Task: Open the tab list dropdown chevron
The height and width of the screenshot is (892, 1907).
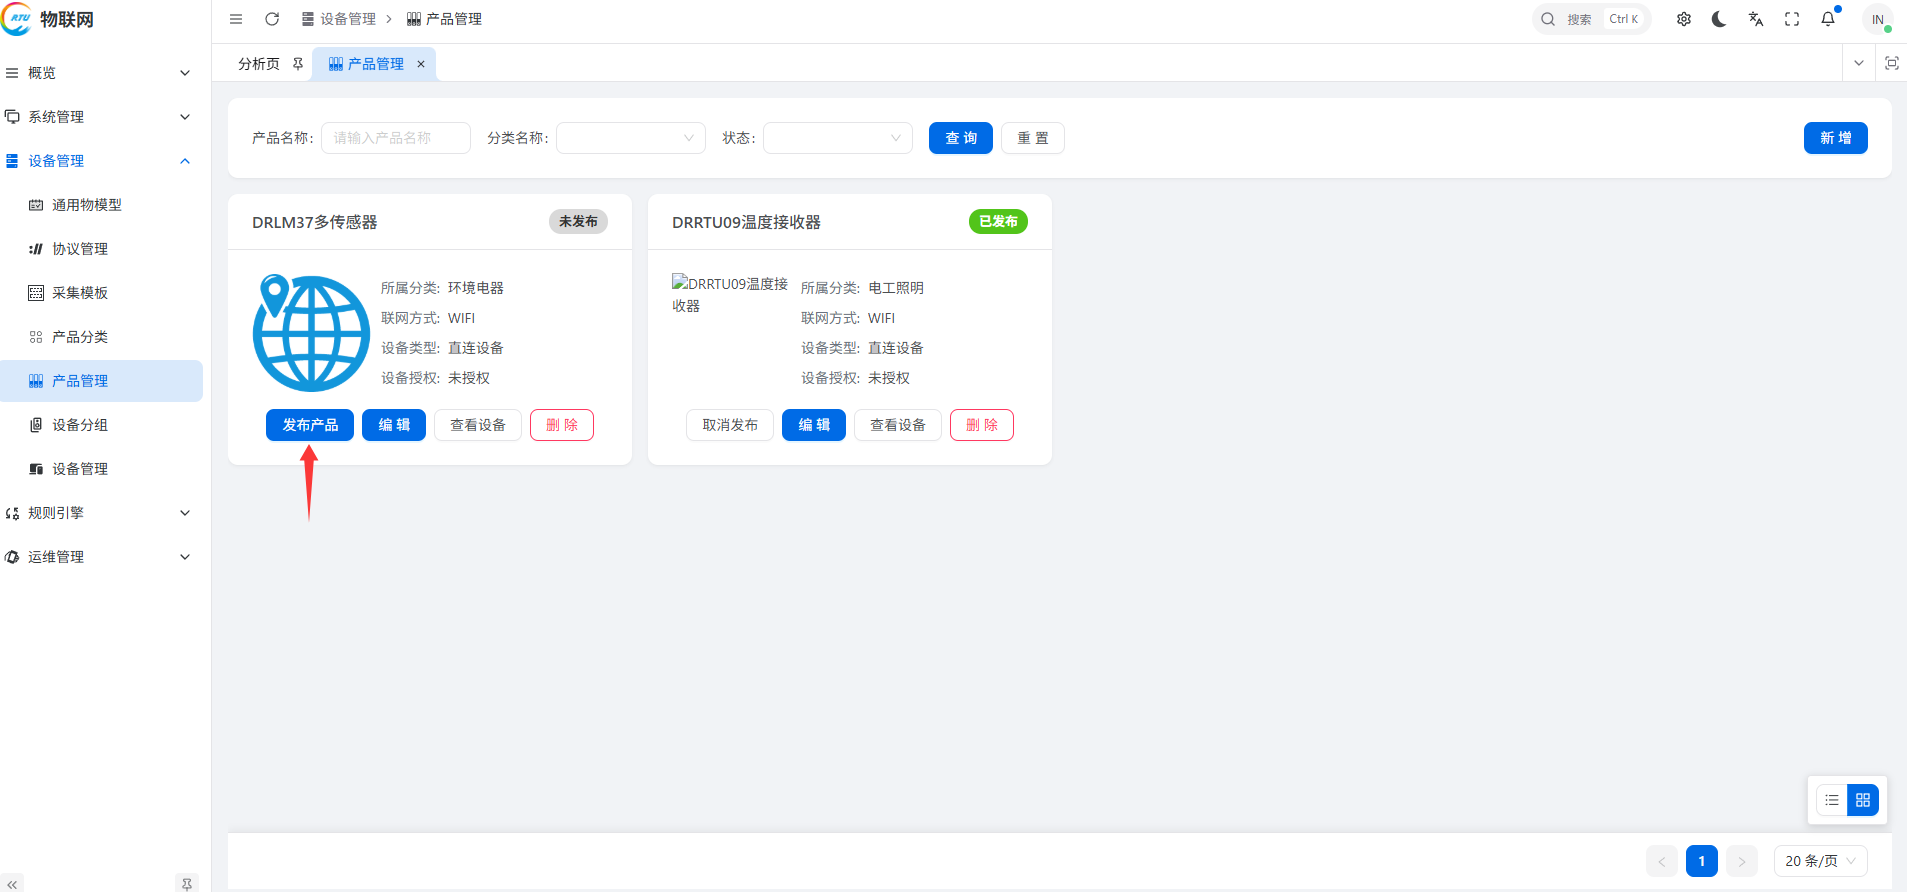Action: coord(1859,63)
